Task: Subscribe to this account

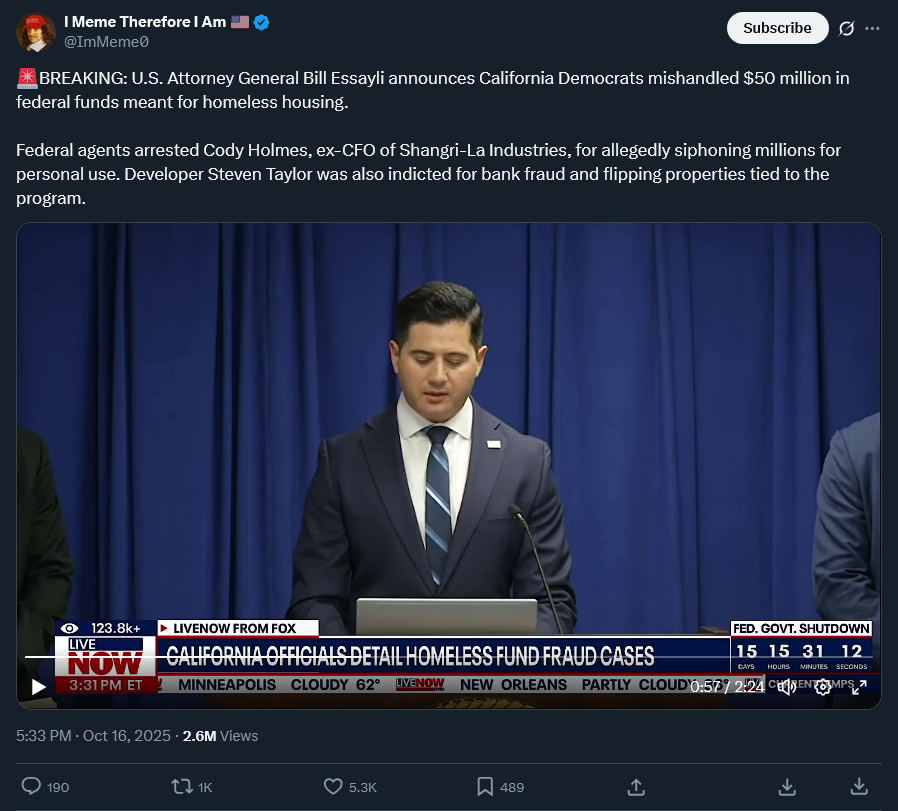Action: tap(777, 28)
